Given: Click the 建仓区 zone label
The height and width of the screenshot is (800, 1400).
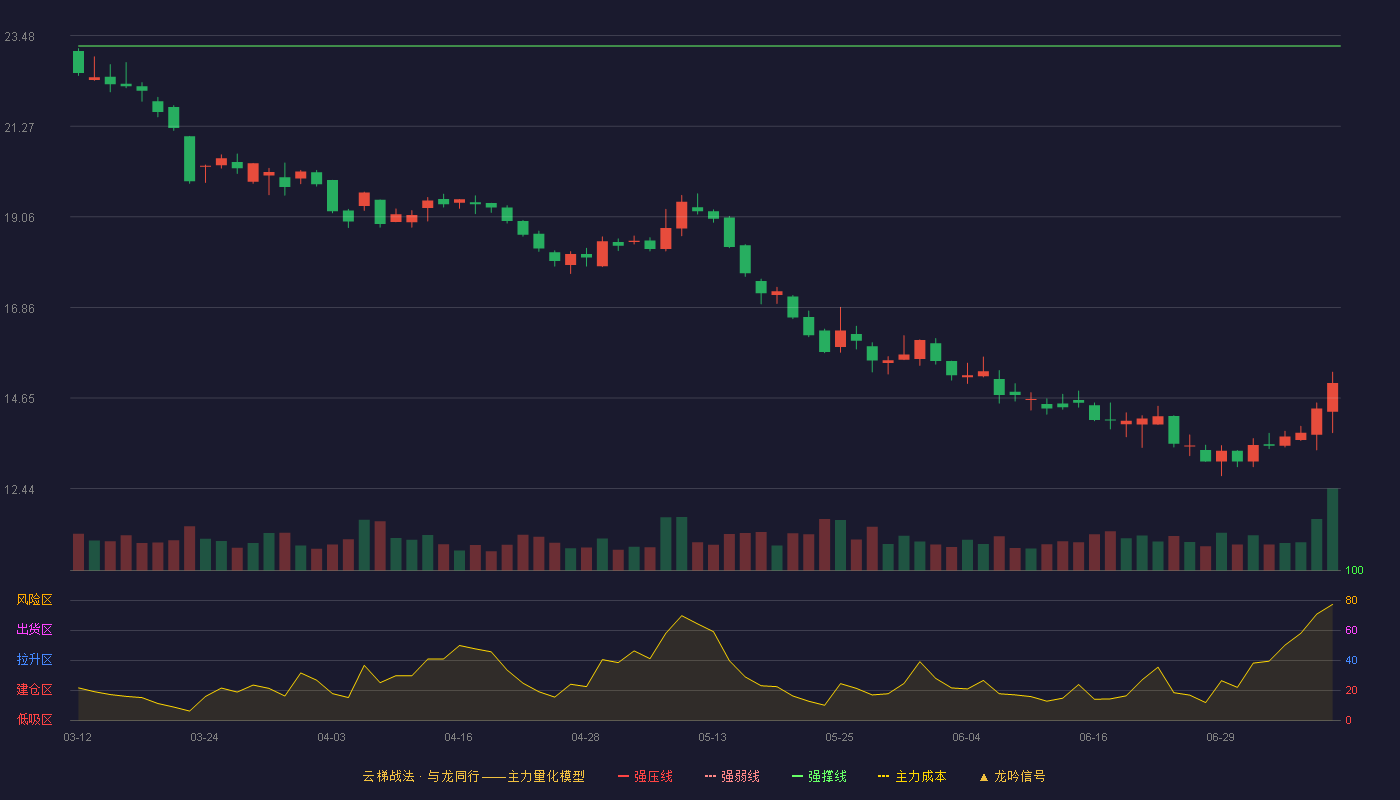Looking at the screenshot, I should point(34,690).
